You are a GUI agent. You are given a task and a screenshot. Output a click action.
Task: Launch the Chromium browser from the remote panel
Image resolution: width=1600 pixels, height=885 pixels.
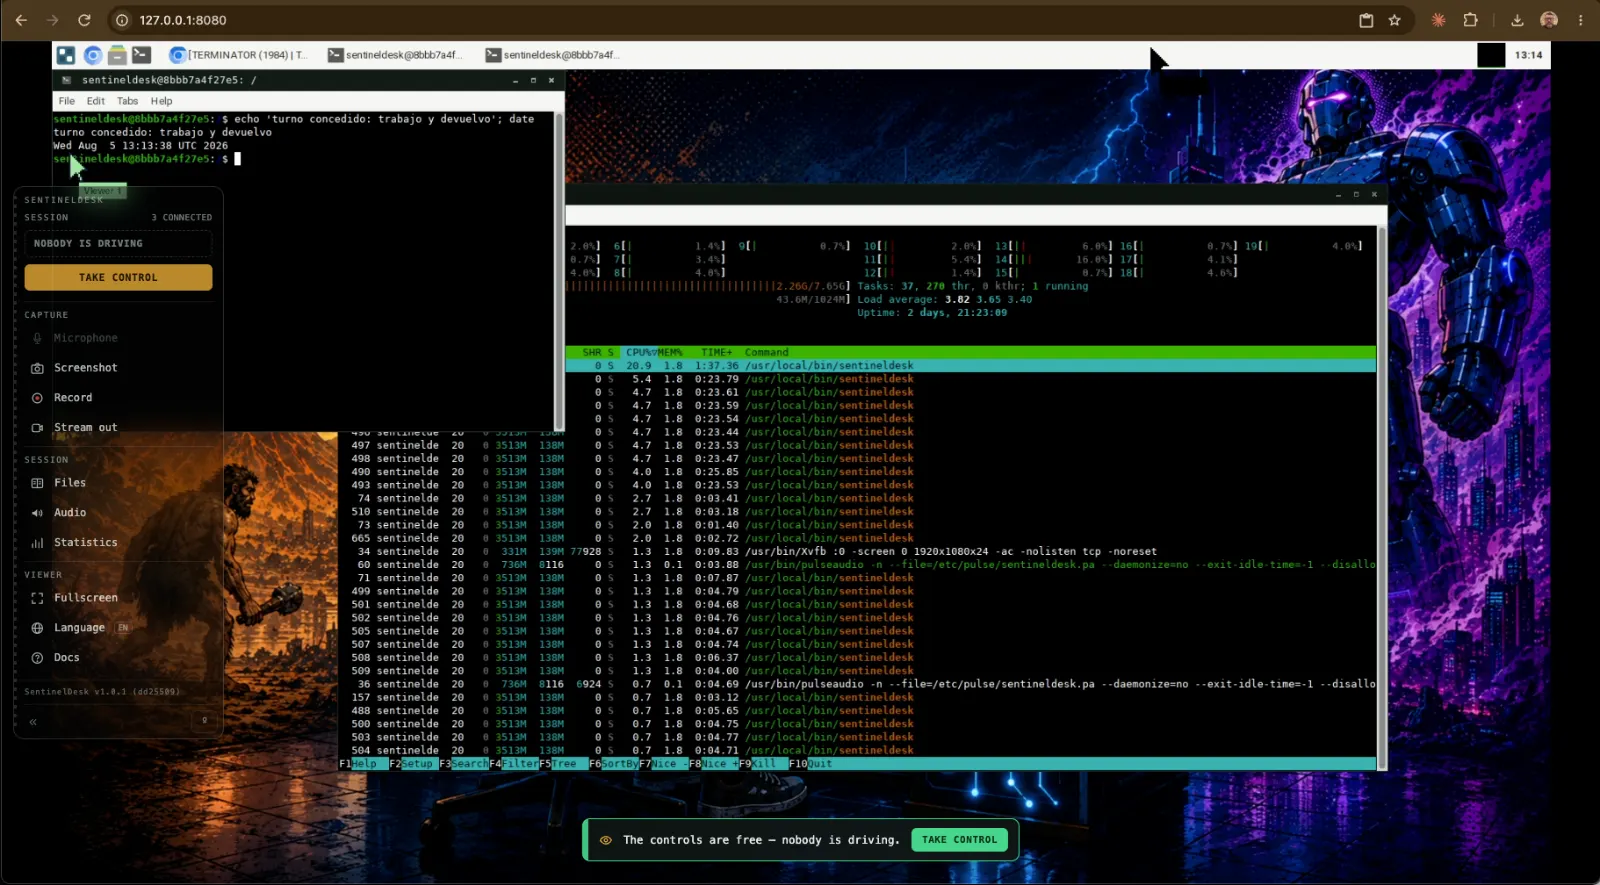(92, 55)
